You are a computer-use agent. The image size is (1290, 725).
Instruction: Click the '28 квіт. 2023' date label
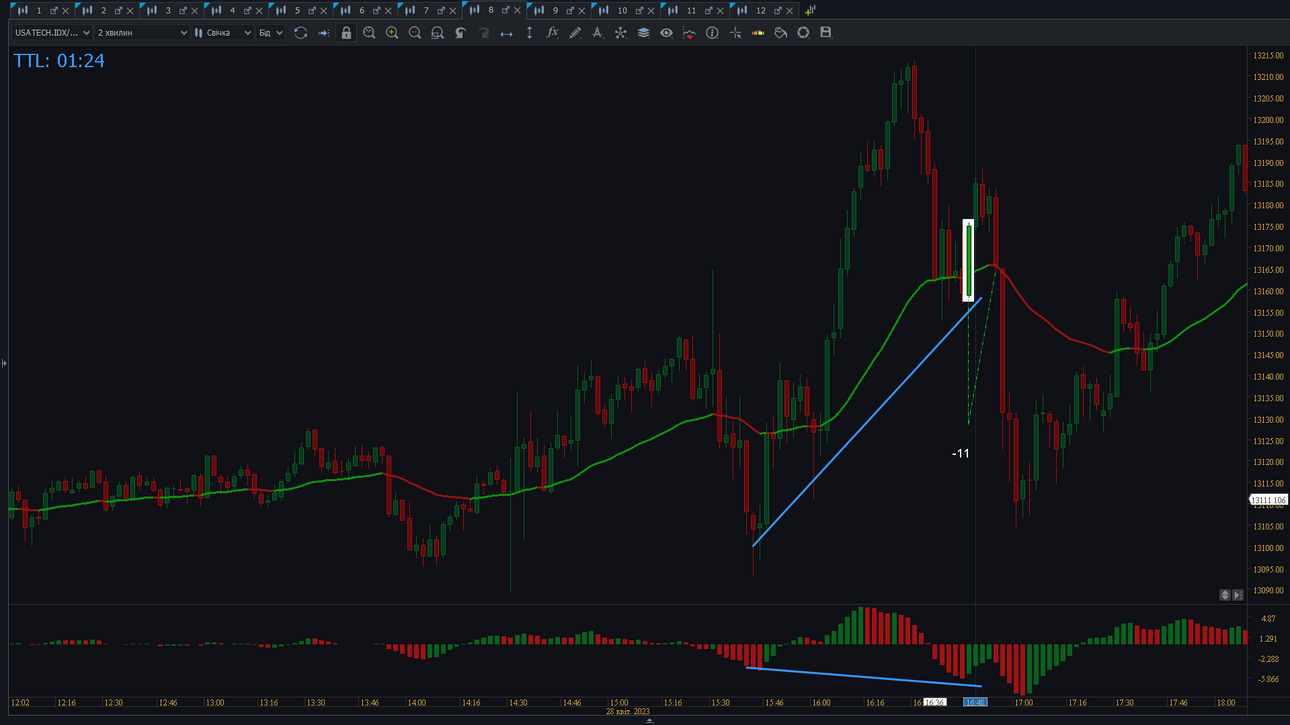(x=628, y=712)
